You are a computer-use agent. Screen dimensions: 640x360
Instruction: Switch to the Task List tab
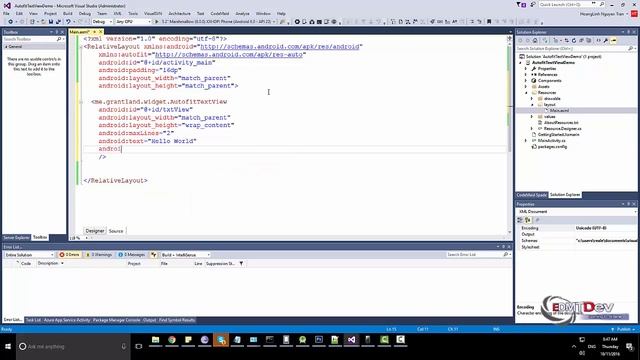[x=33, y=320]
